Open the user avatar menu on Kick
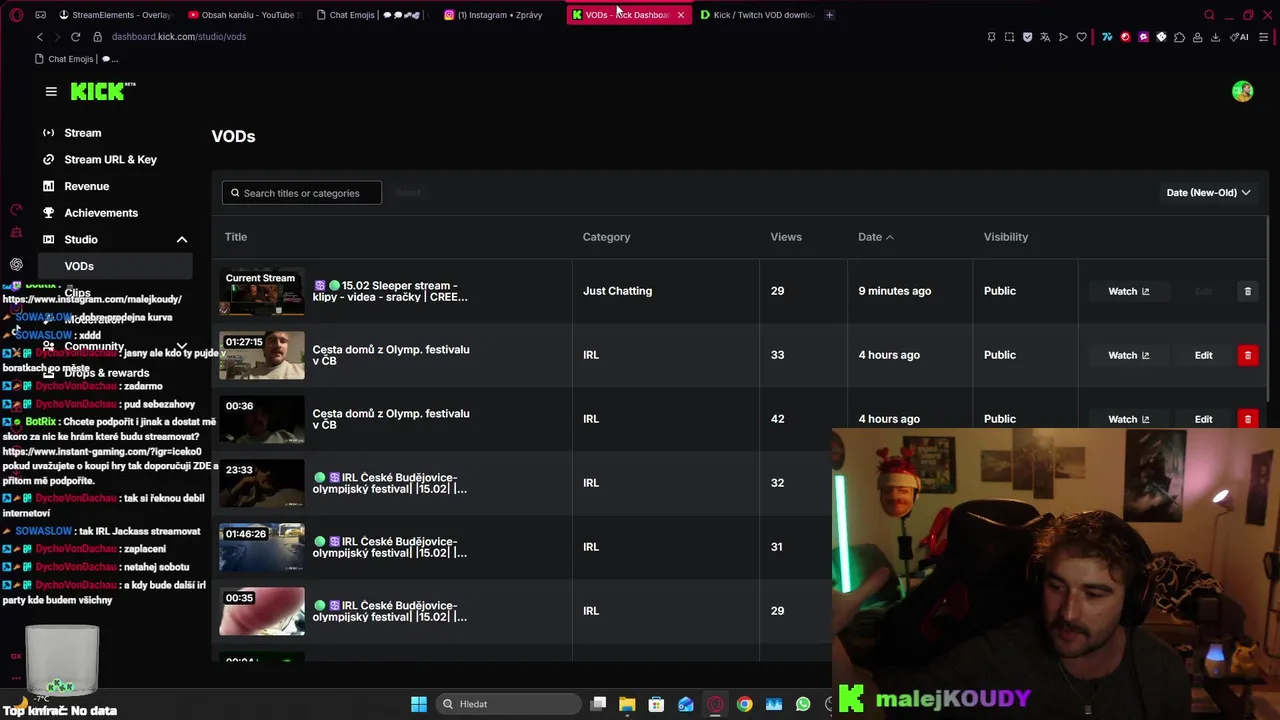This screenshot has width=1280, height=720. 1242,91
